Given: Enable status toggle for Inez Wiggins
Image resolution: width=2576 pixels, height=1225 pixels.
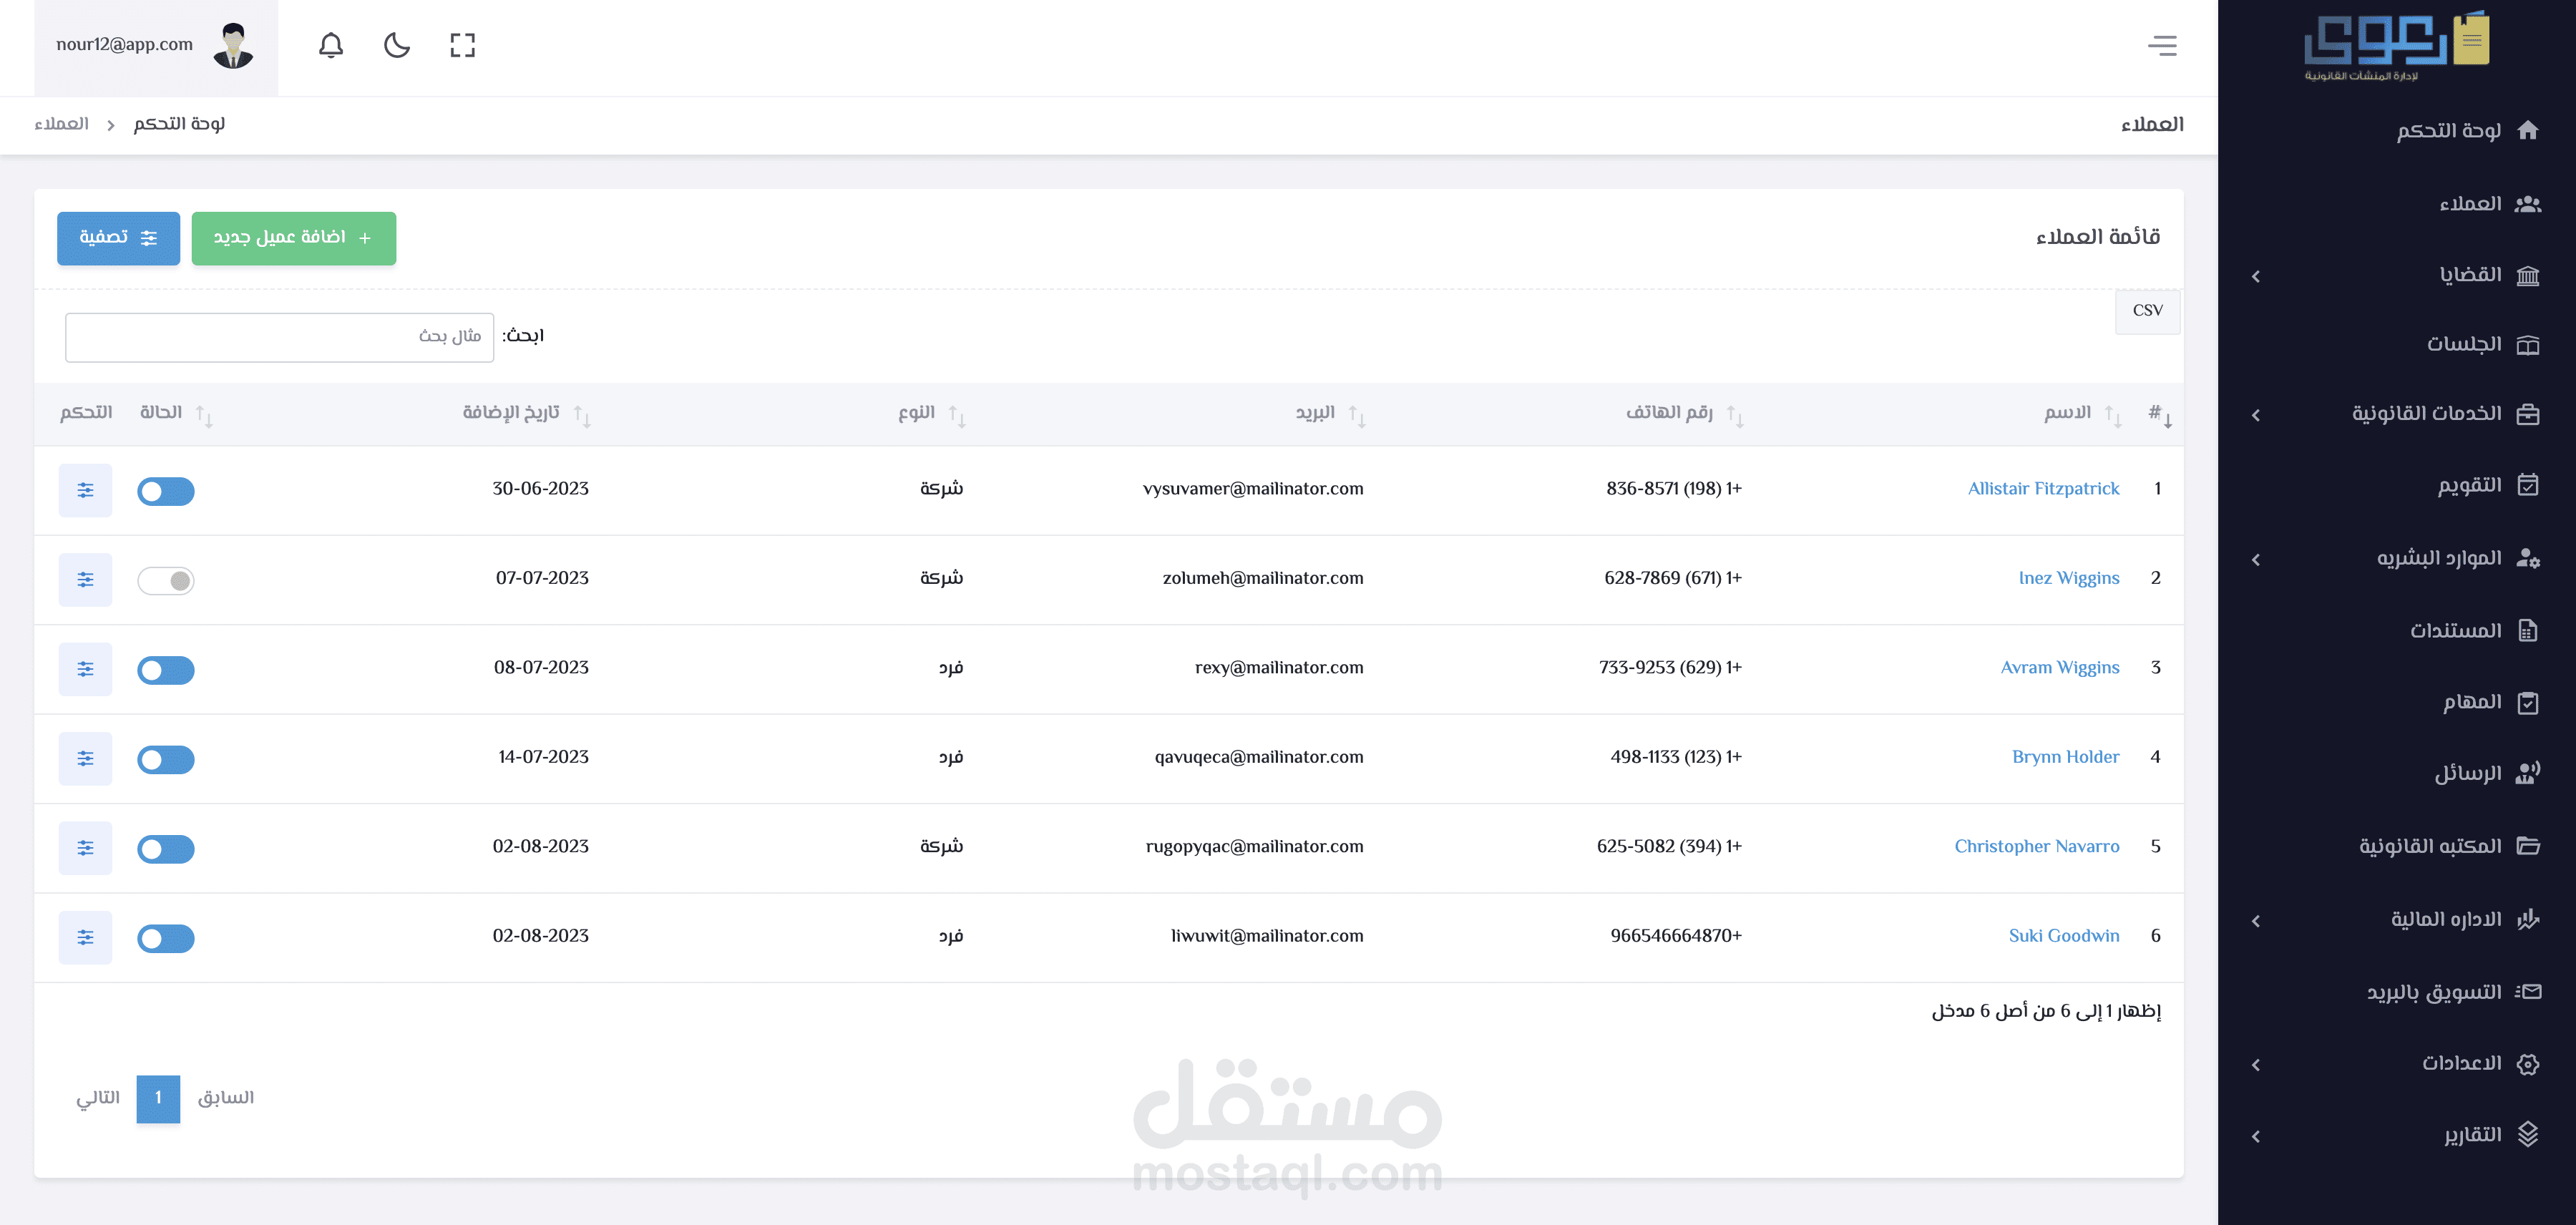Looking at the screenshot, I should click(166, 581).
